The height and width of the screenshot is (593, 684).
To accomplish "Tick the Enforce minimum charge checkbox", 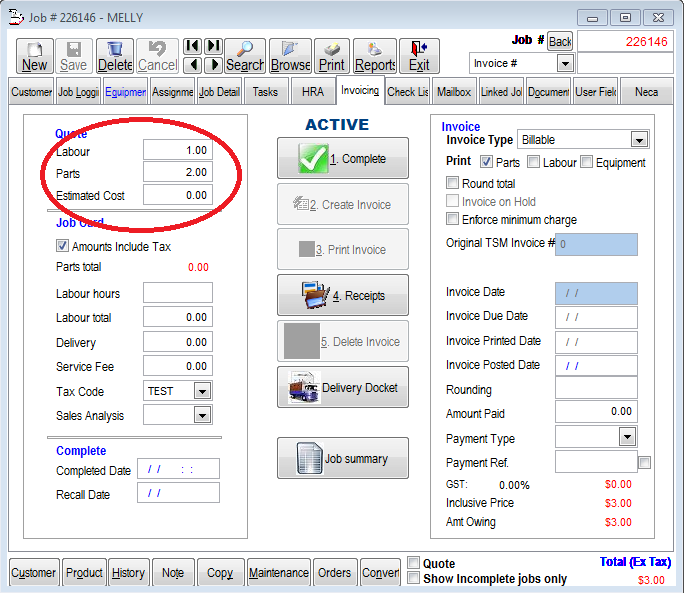I will 453,219.
